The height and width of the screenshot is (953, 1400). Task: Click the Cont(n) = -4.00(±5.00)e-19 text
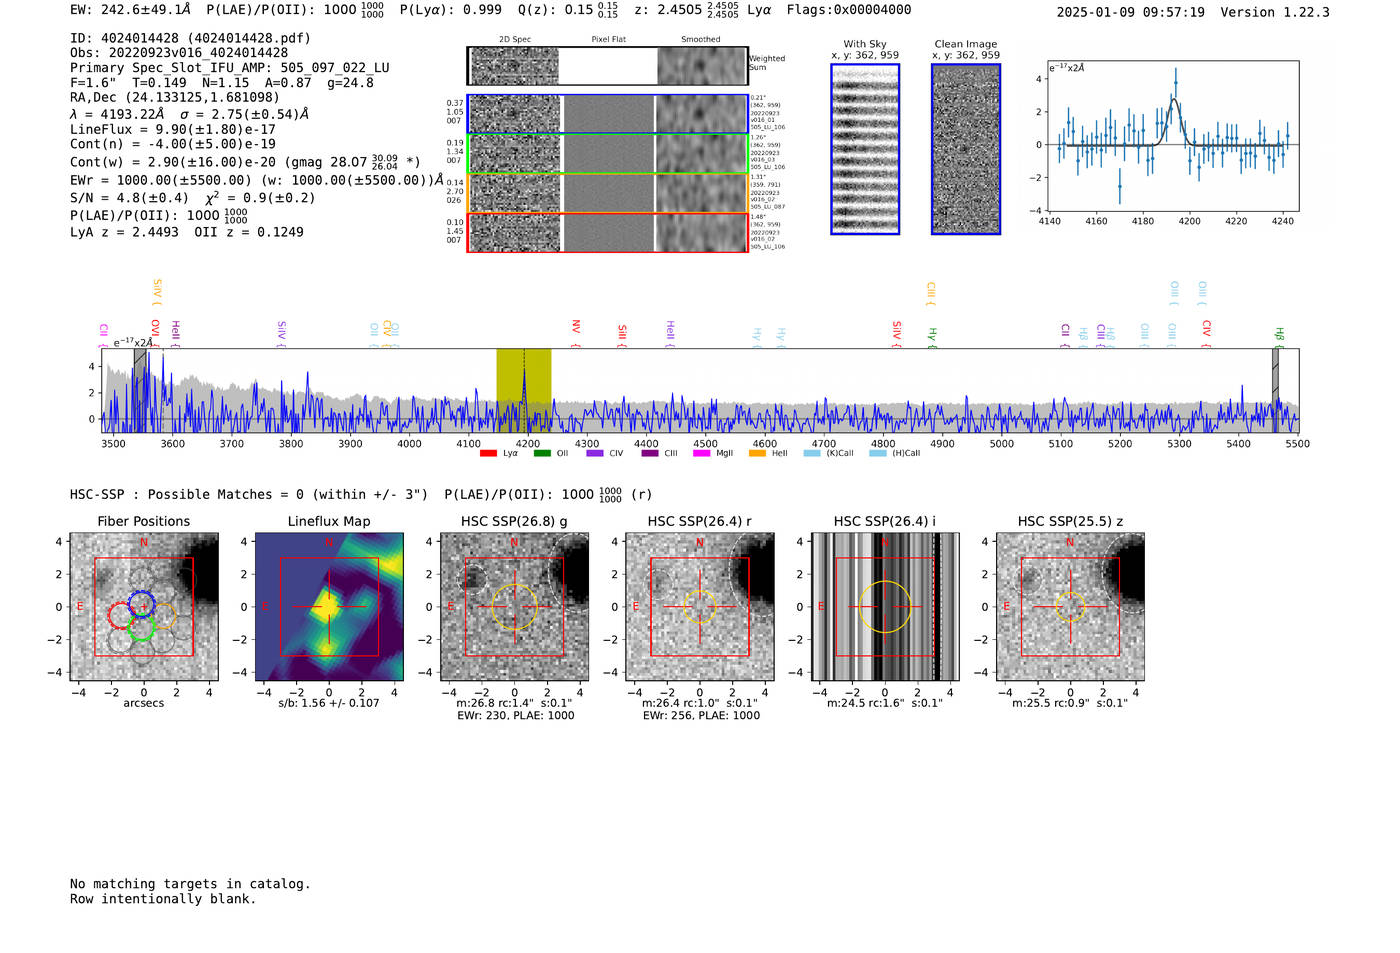click(x=173, y=144)
